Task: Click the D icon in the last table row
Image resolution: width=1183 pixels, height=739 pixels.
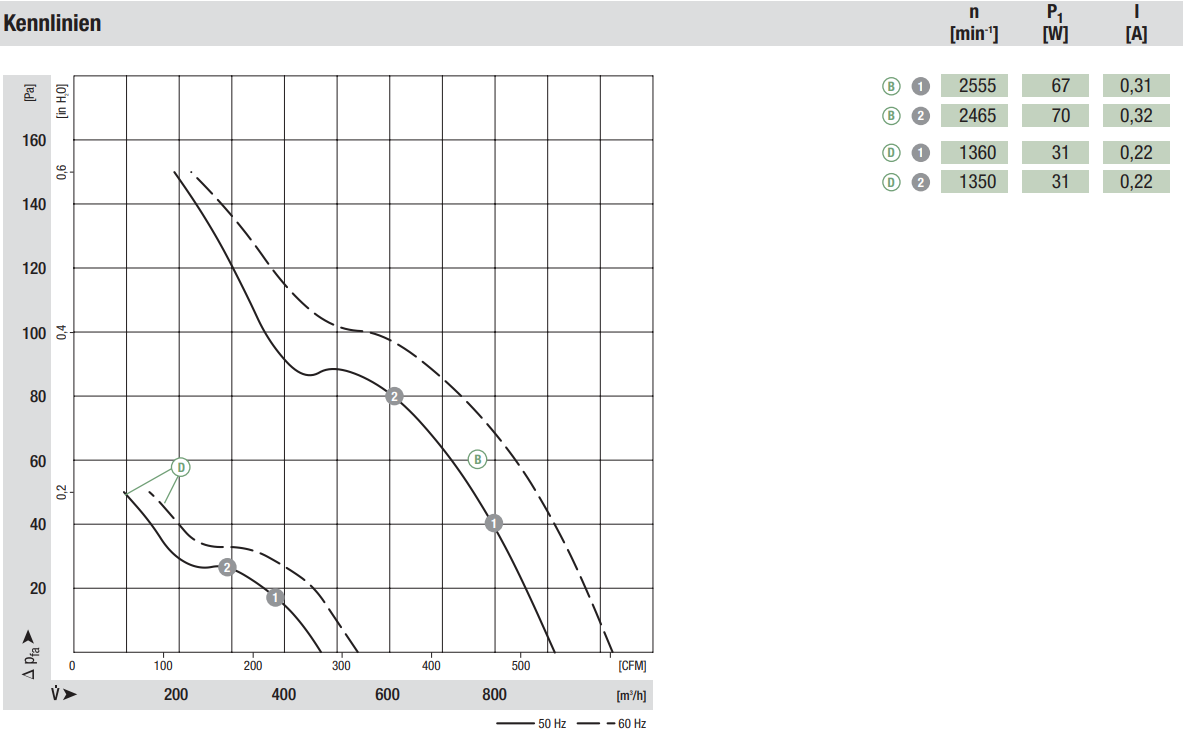Action: pyautogui.click(x=891, y=182)
